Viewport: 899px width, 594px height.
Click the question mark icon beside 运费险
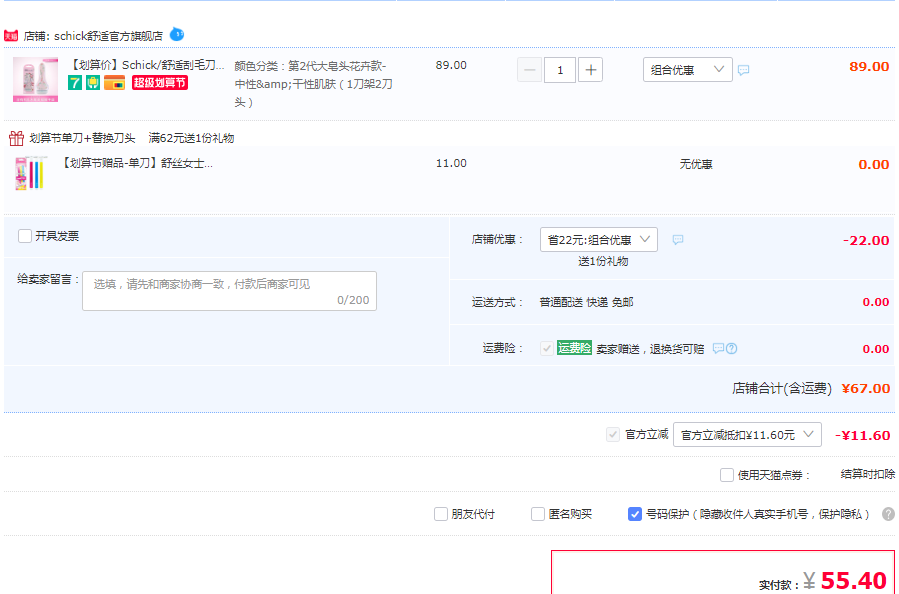click(x=732, y=349)
